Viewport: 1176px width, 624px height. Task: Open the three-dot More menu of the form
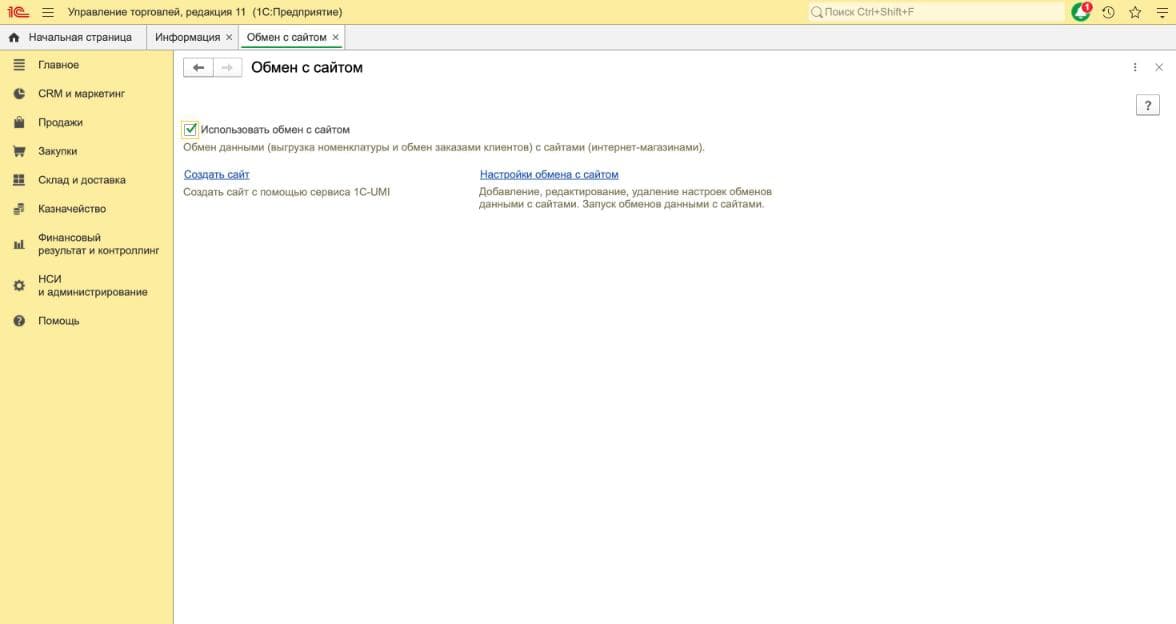point(1135,68)
